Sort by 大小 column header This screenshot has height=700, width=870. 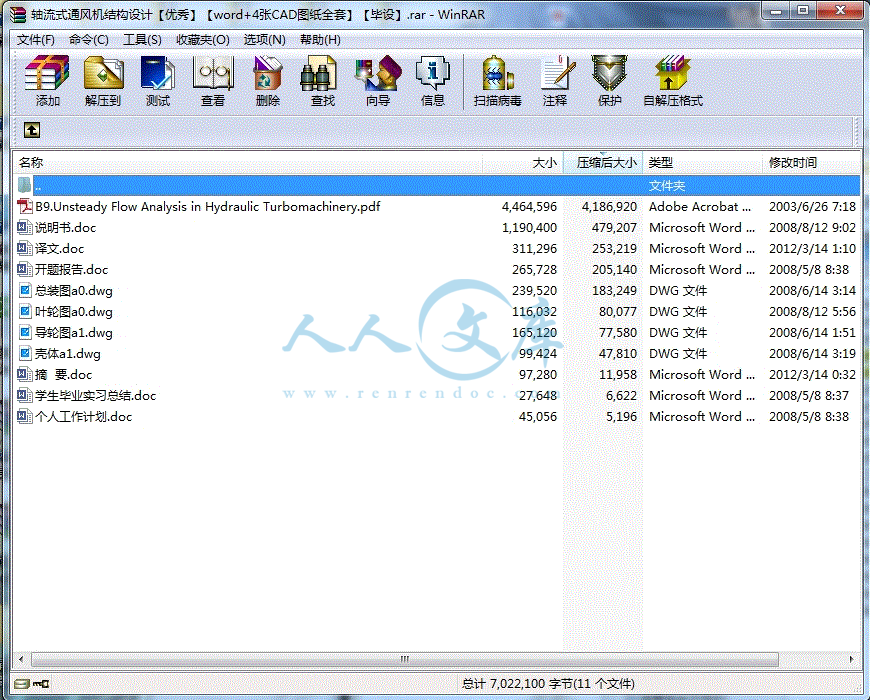(x=523, y=163)
